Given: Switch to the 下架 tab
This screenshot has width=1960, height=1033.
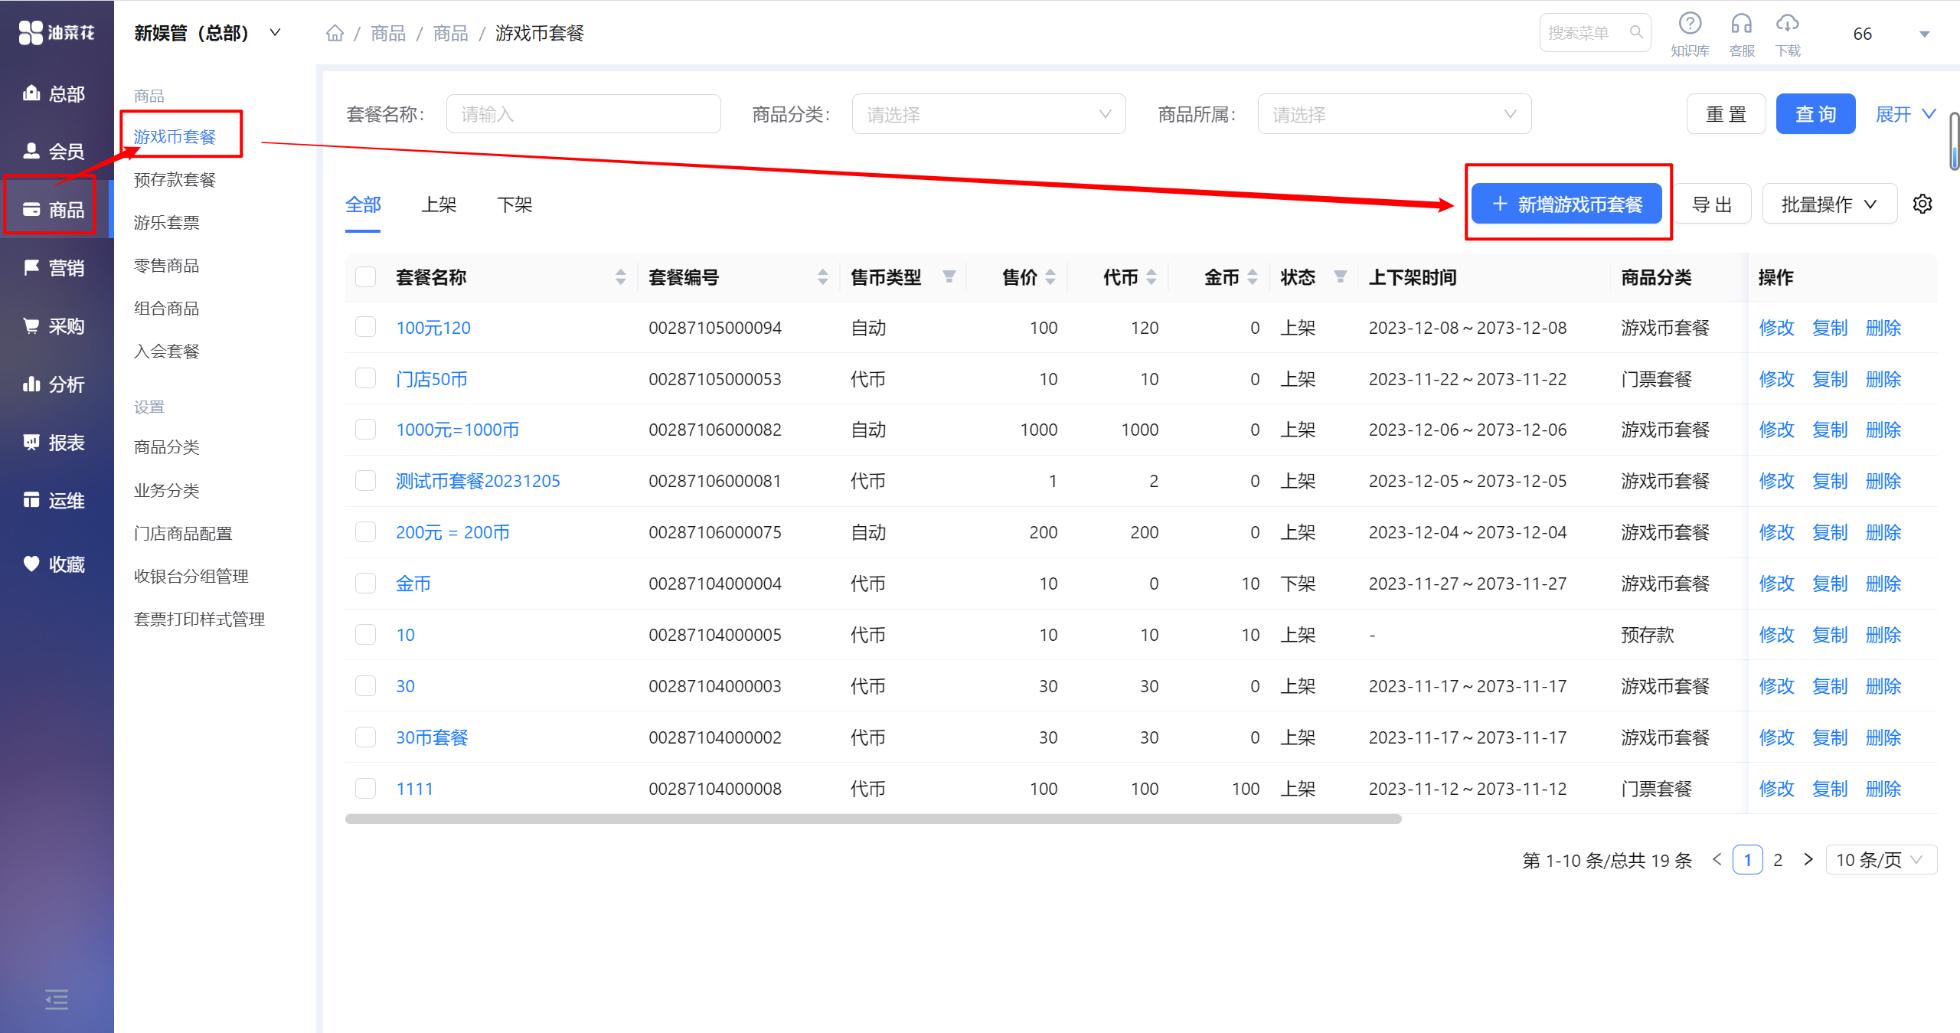Looking at the screenshot, I should coord(515,205).
